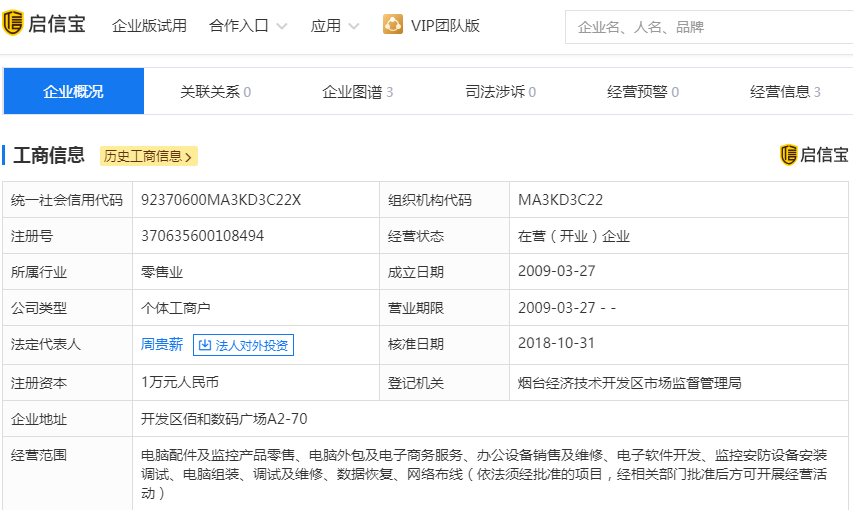Open the VIP团队版 link
The width and height of the screenshot is (853, 510).
point(445,26)
